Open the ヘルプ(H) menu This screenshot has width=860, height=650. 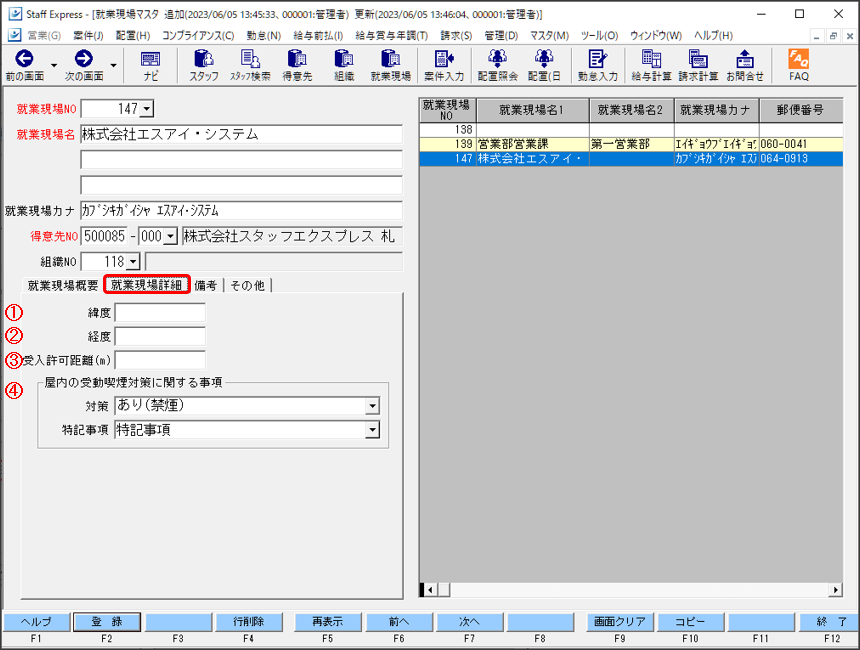pos(713,36)
